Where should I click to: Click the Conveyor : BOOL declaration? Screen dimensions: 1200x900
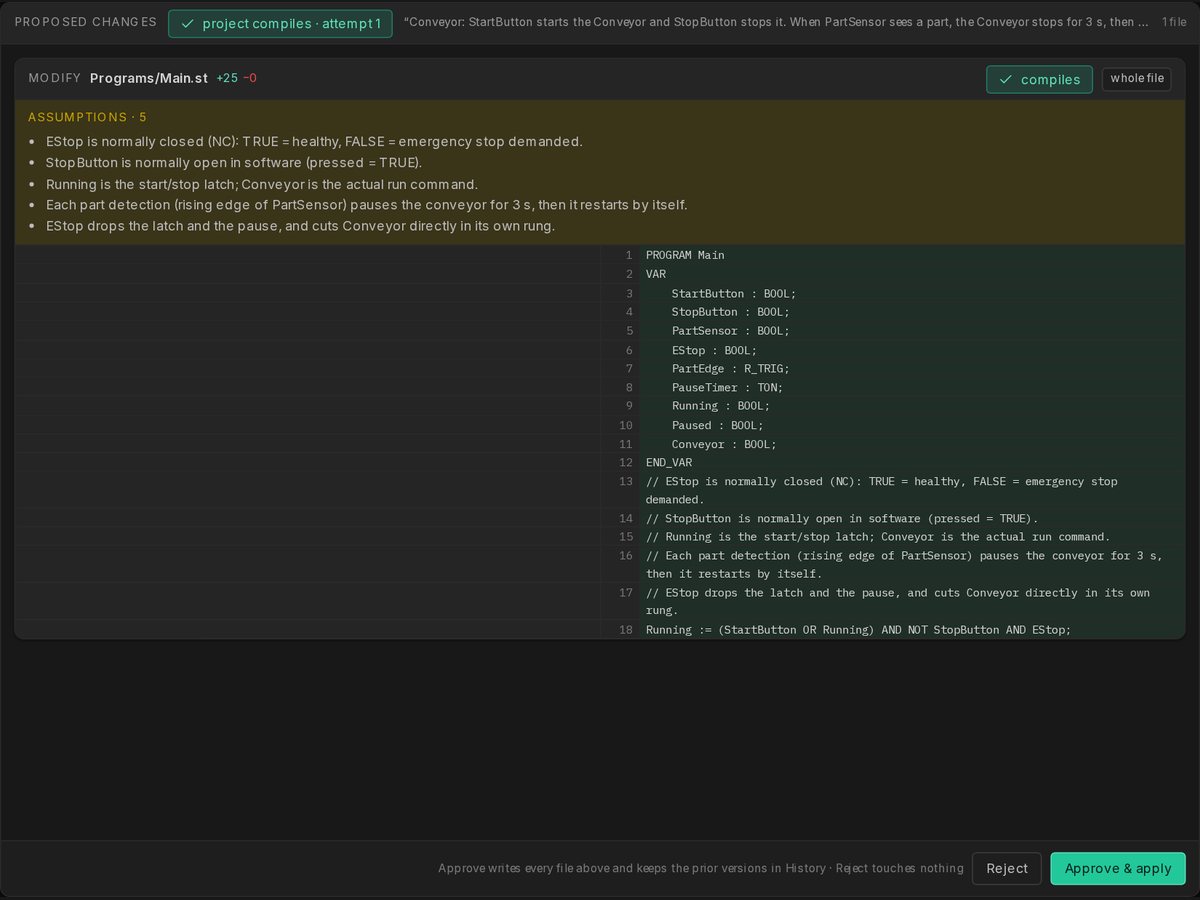724,444
